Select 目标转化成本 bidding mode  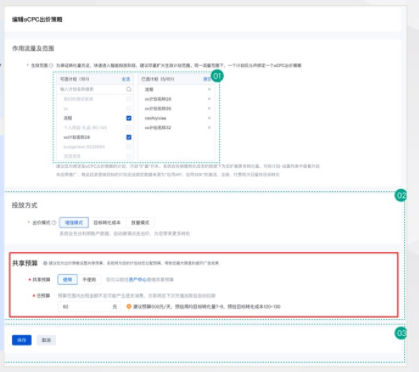click(107, 223)
